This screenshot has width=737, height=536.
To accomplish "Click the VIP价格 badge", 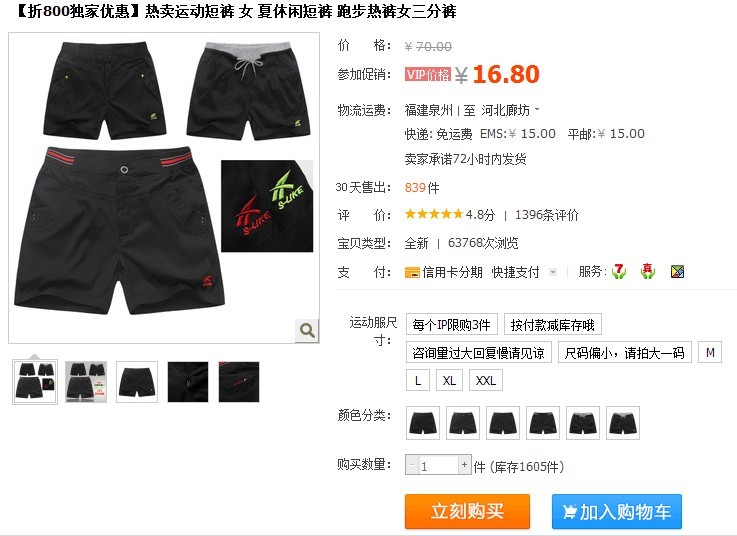I will pyautogui.click(x=428, y=74).
